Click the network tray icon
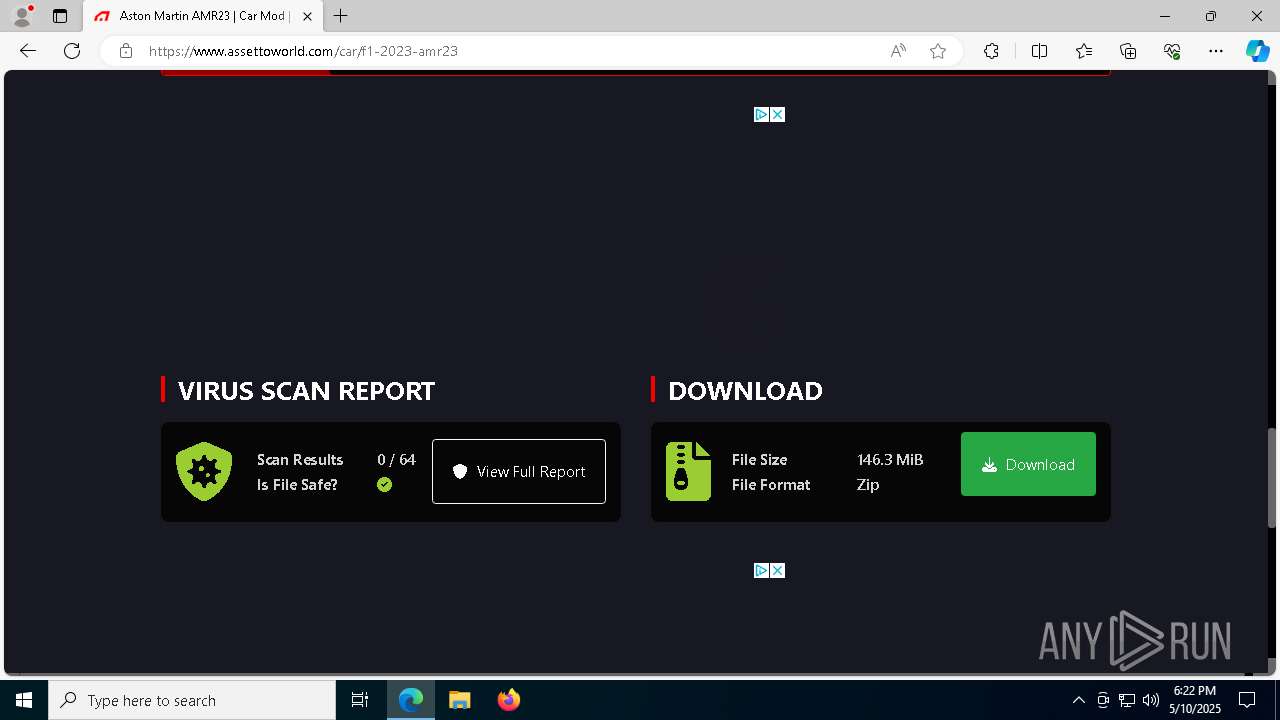Image resolution: width=1280 pixels, height=720 pixels. (x=1127, y=700)
